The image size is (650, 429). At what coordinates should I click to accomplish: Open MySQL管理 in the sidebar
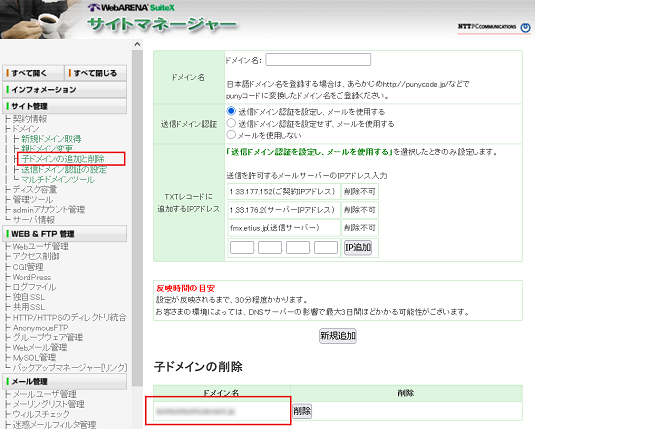pyautogui.click(x=34, y=357)
